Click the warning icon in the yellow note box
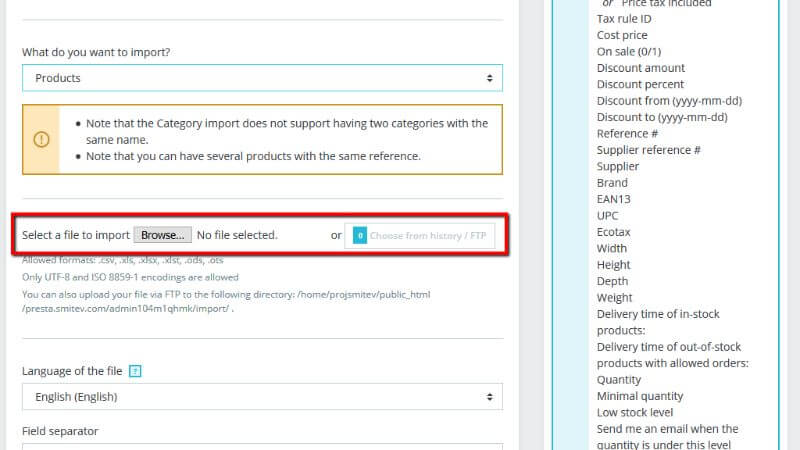This screenshot has height=450, width=800. pos(41,139)
